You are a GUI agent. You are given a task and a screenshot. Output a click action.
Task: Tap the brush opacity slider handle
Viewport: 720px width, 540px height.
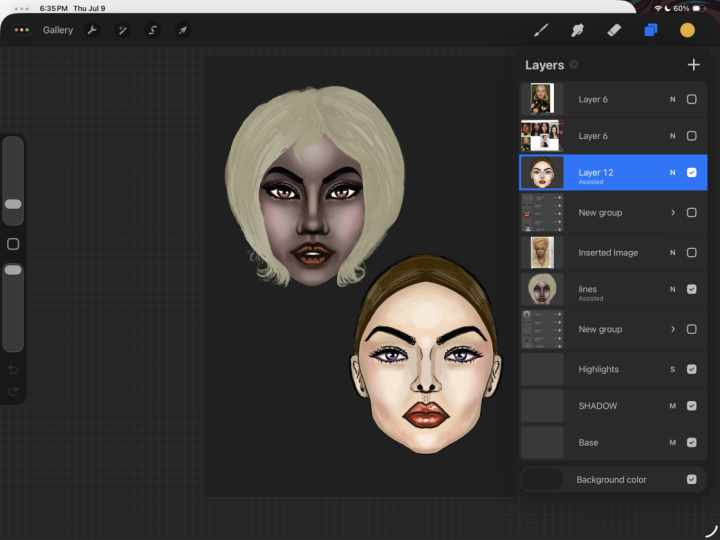[13, 270]
